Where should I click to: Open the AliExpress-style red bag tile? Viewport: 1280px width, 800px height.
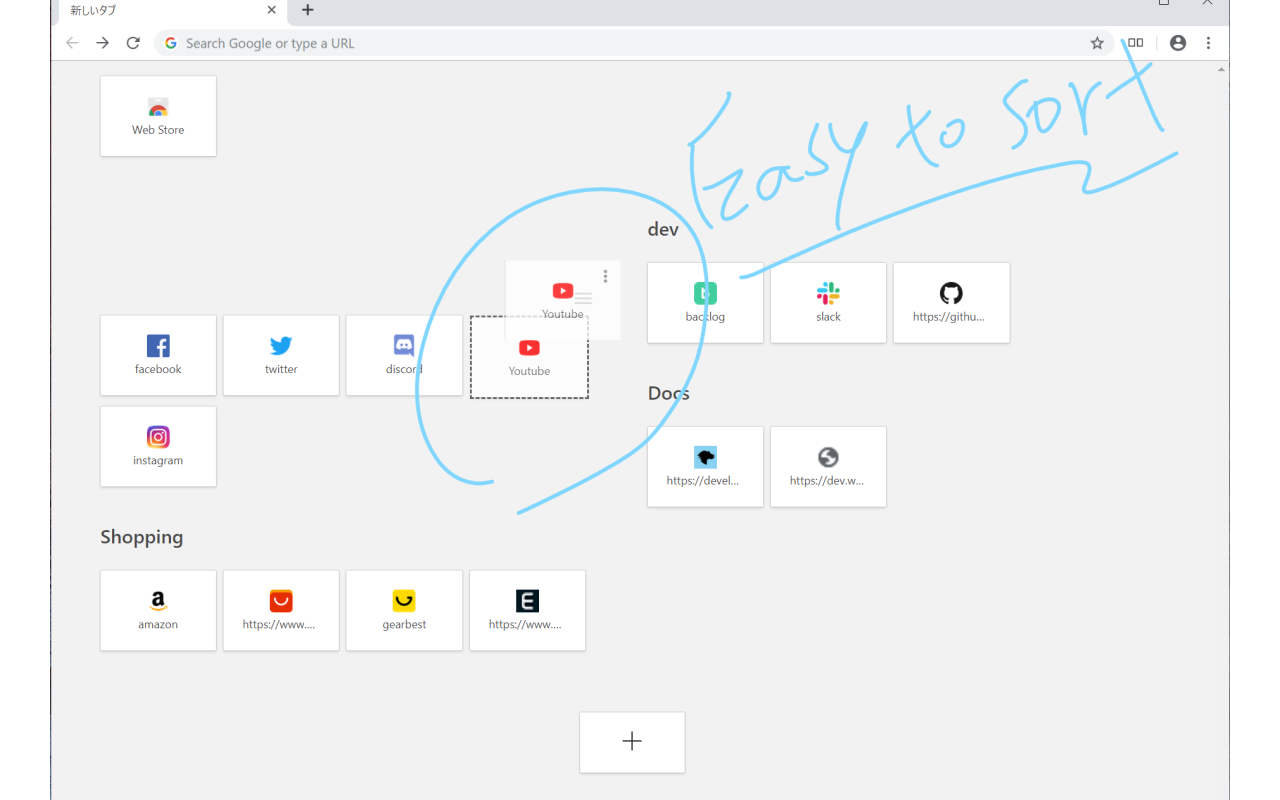point(281,610)
